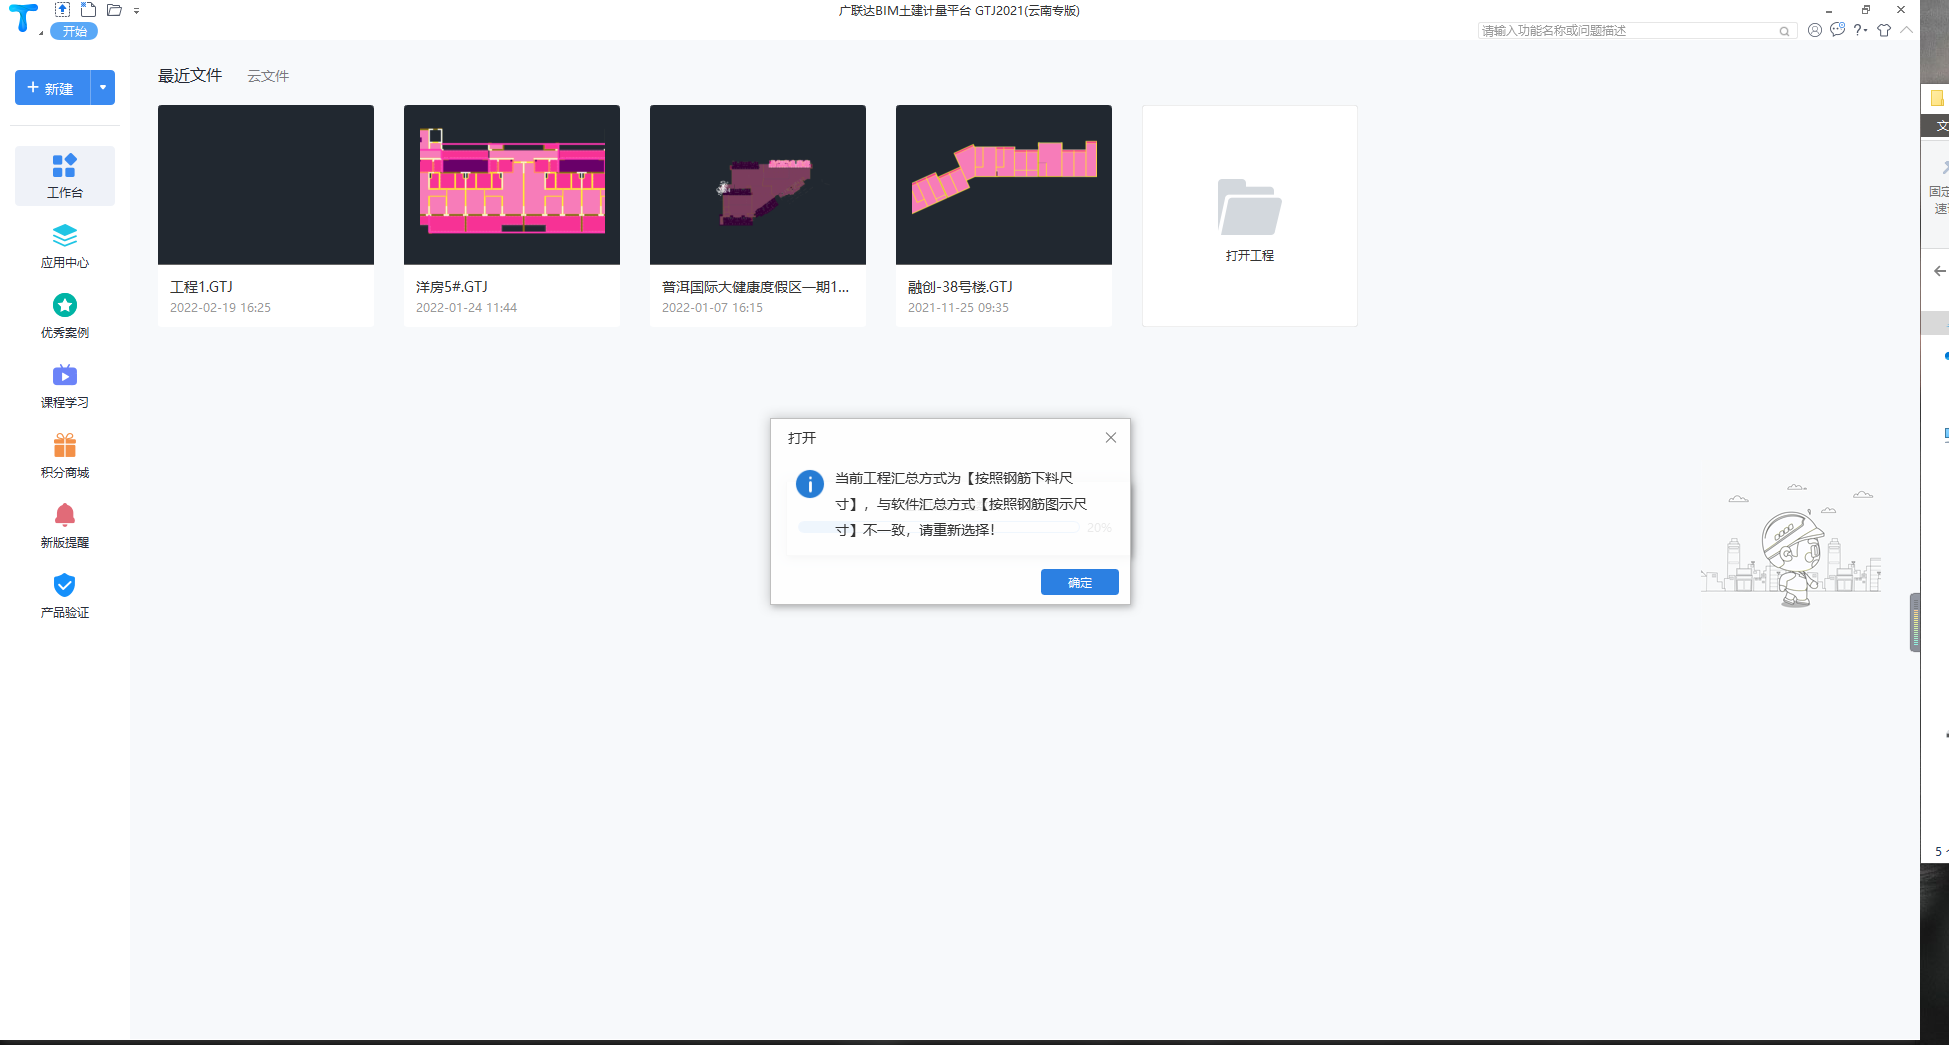Screen dimensions: 1949x1045
Task: Click the user account icon
Action: 1815,30
